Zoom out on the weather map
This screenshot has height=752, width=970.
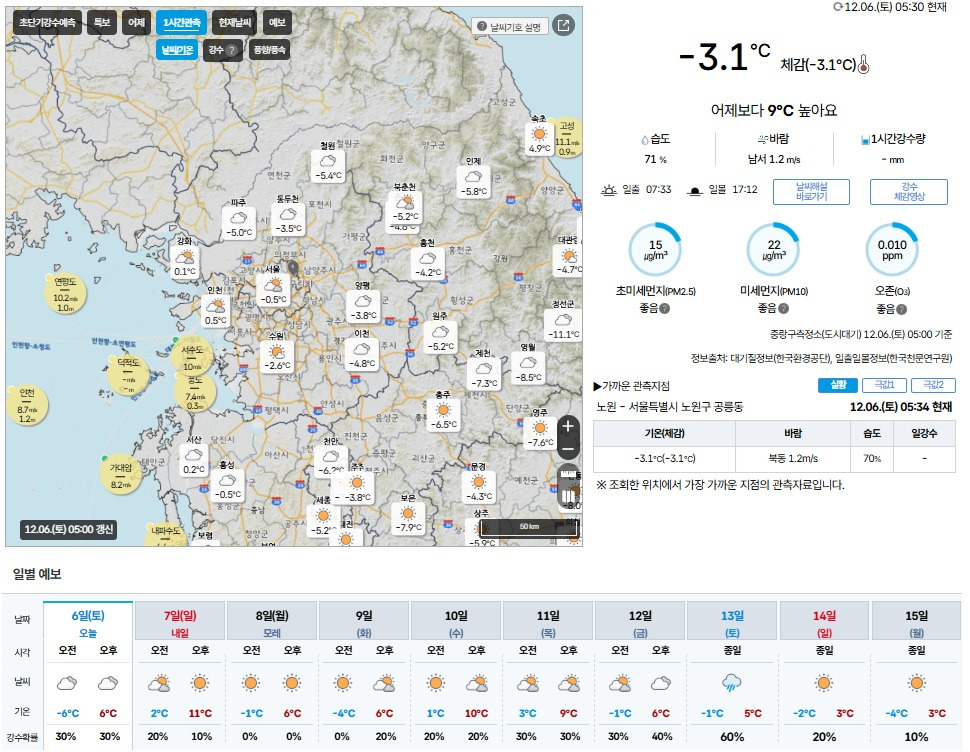tap(568, 448)
